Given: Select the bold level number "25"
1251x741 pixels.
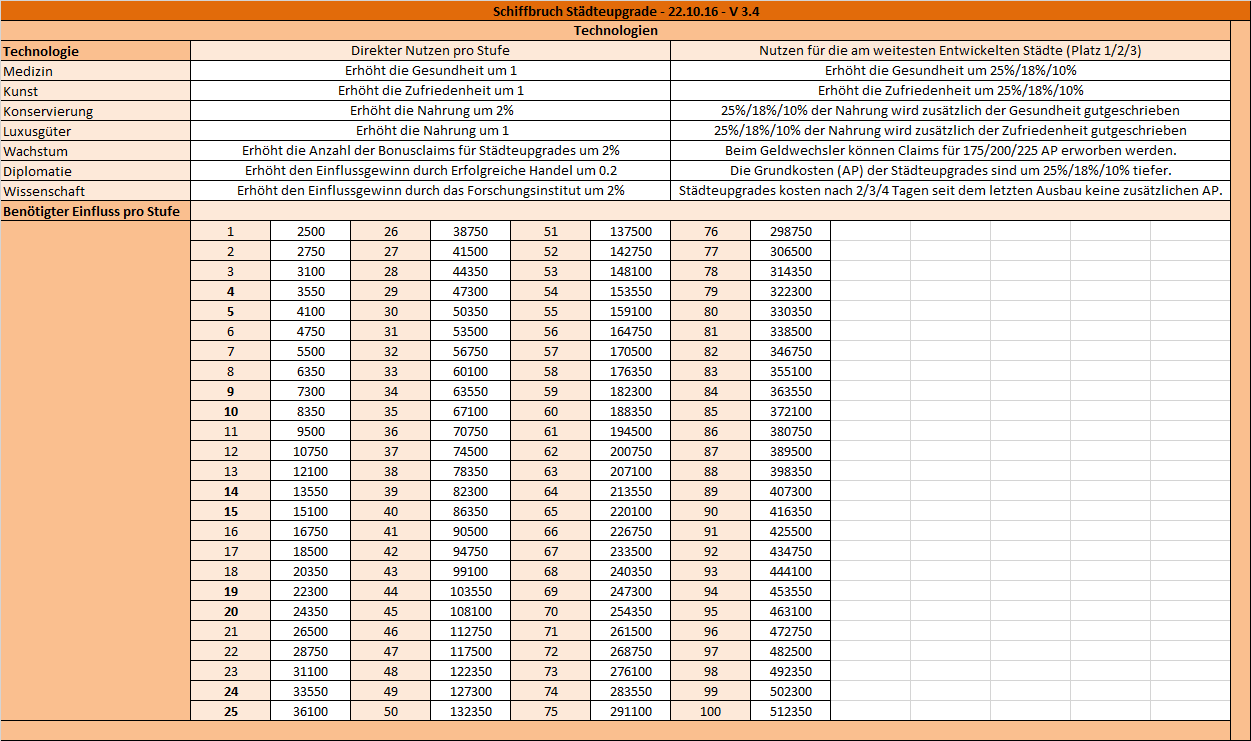Looking at the screenshot, I should click(x=230, y=711).
